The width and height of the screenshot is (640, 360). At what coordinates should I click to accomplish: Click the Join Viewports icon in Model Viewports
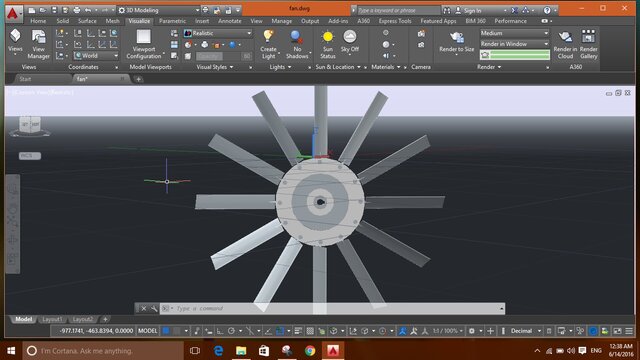174,44
